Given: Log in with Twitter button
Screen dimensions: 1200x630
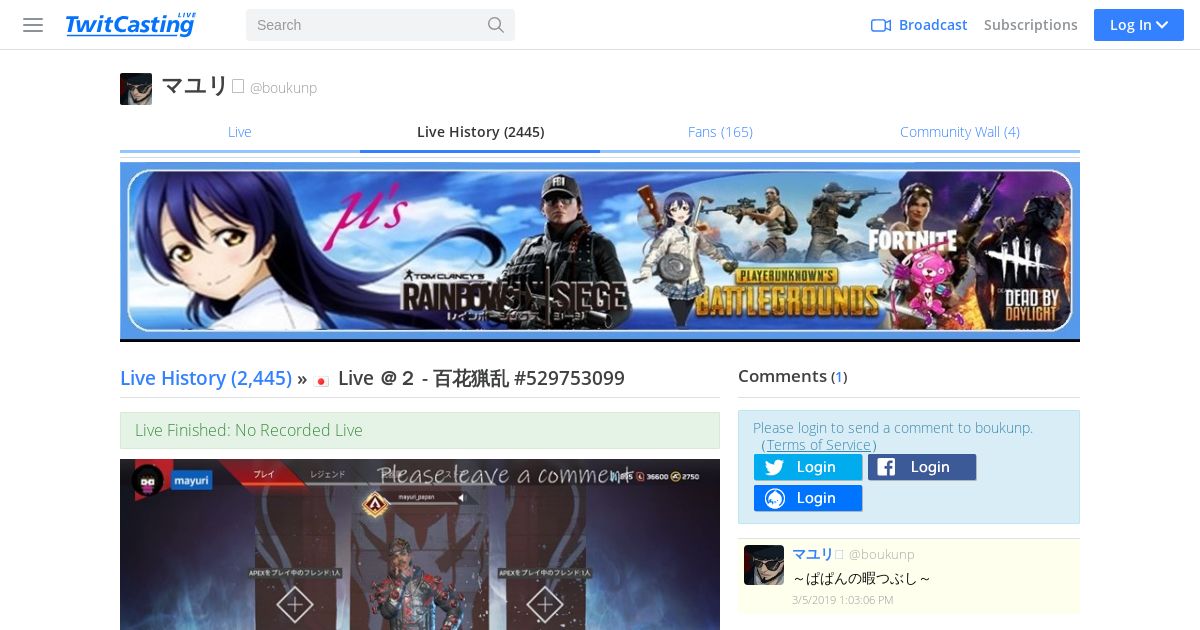Looking at the screenshot, I should [808, 467].
